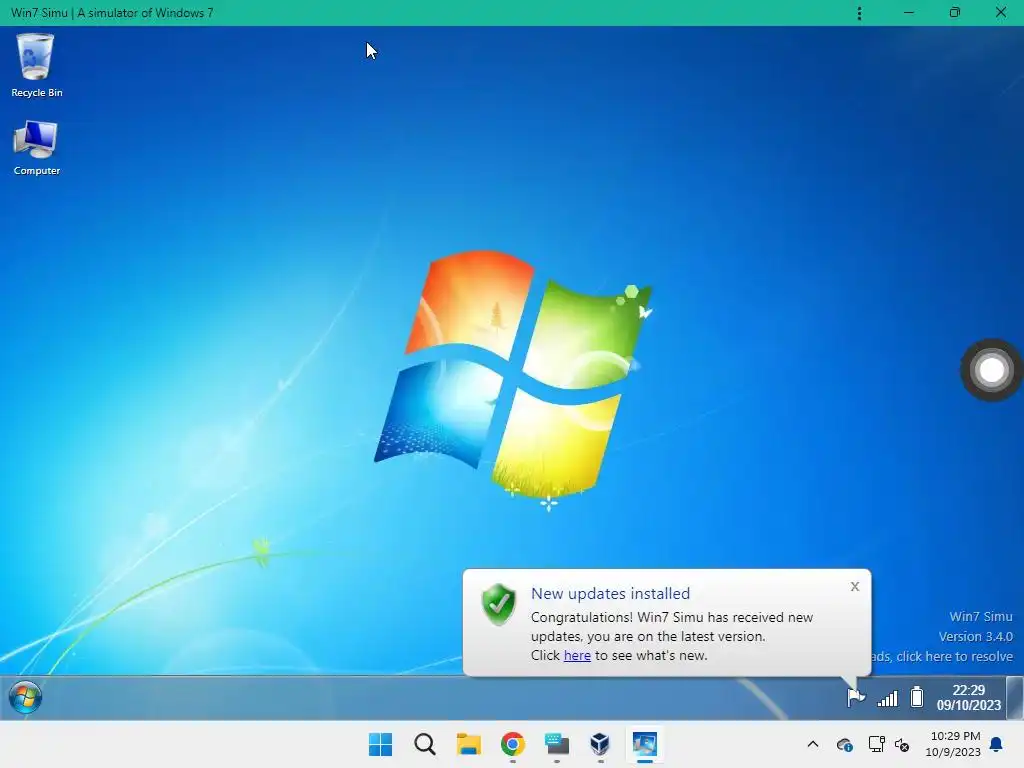Screen dimensions: 1024x768
Task: Open the network monitor tray icon
Action: click(876, 744)
